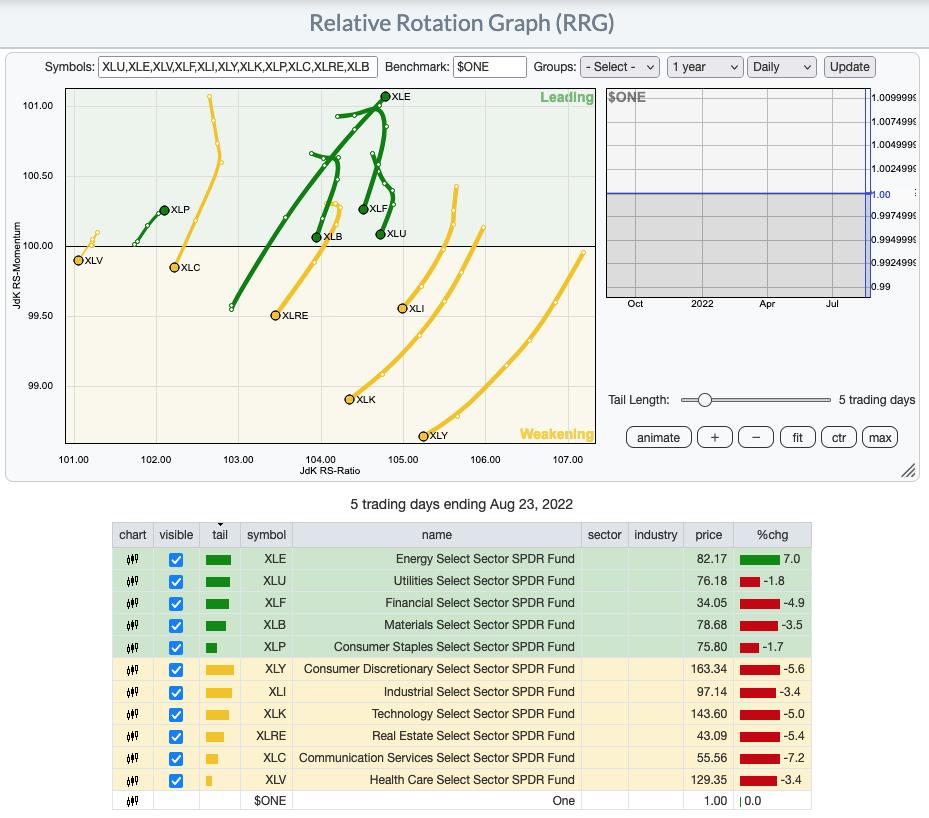
Task: Sort table by name column header
Action: click(437, 535)
